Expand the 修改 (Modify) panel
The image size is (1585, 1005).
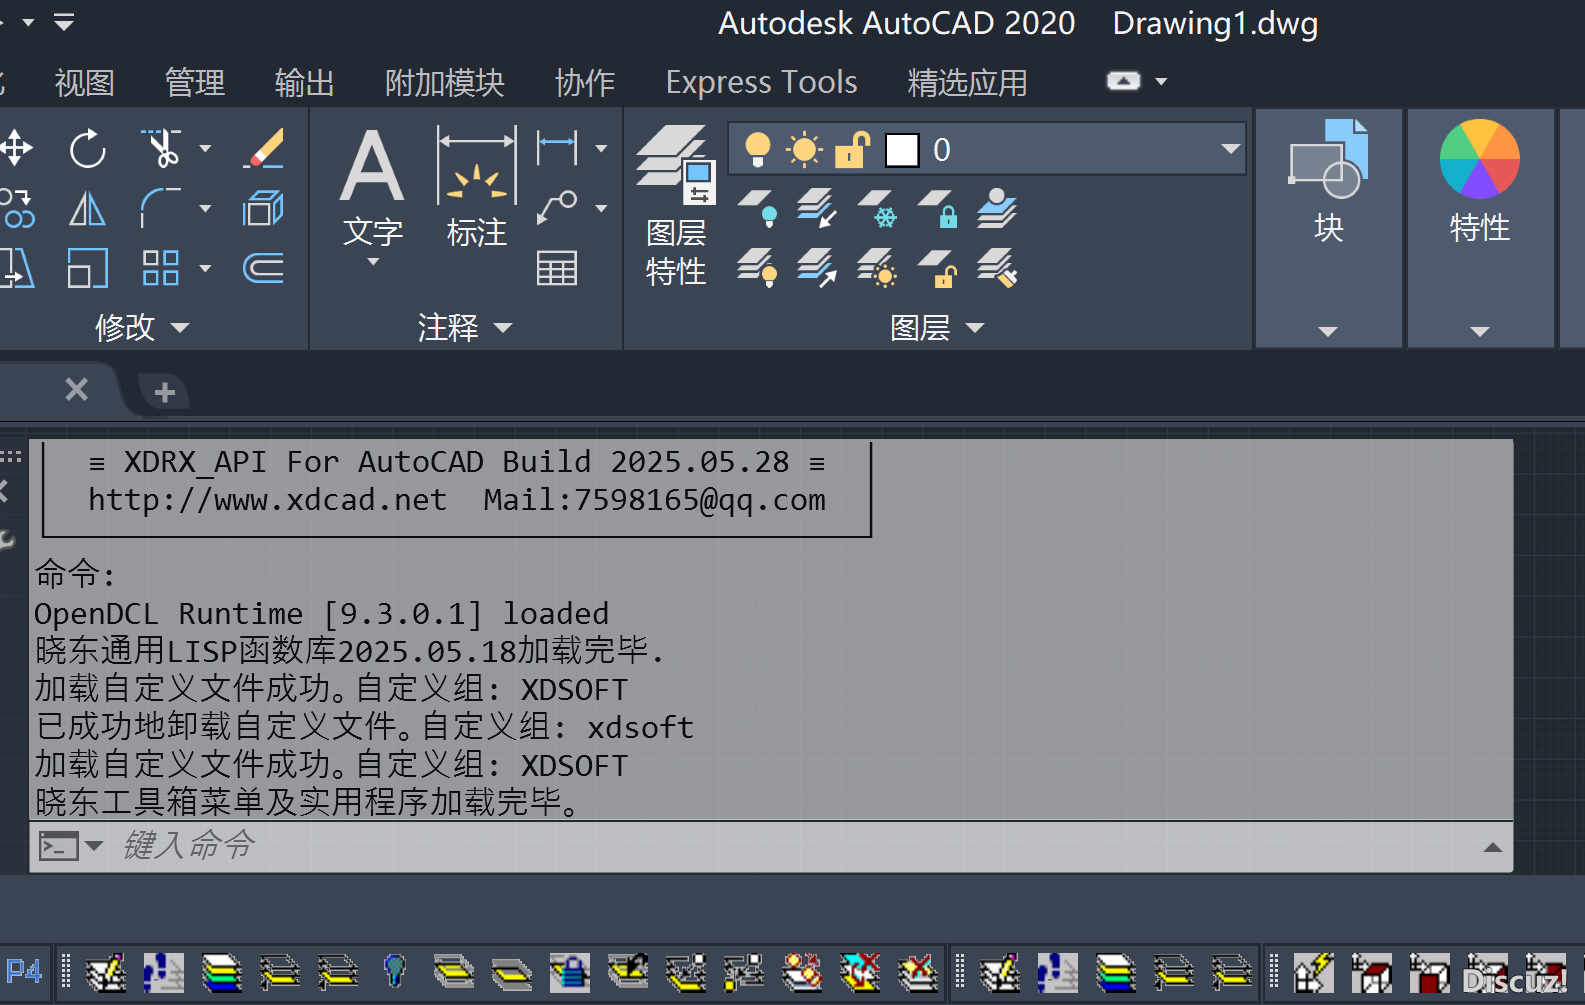(142, 328)
